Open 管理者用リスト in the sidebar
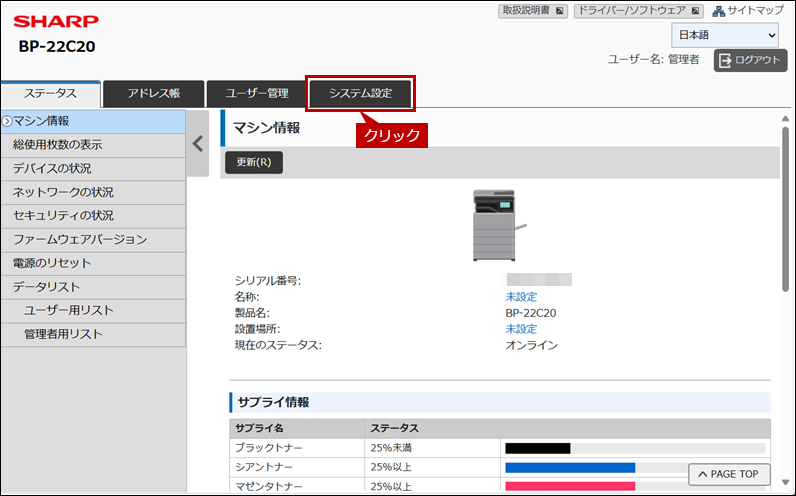Screen dimensions: 796x496 (x=93, y=335)
